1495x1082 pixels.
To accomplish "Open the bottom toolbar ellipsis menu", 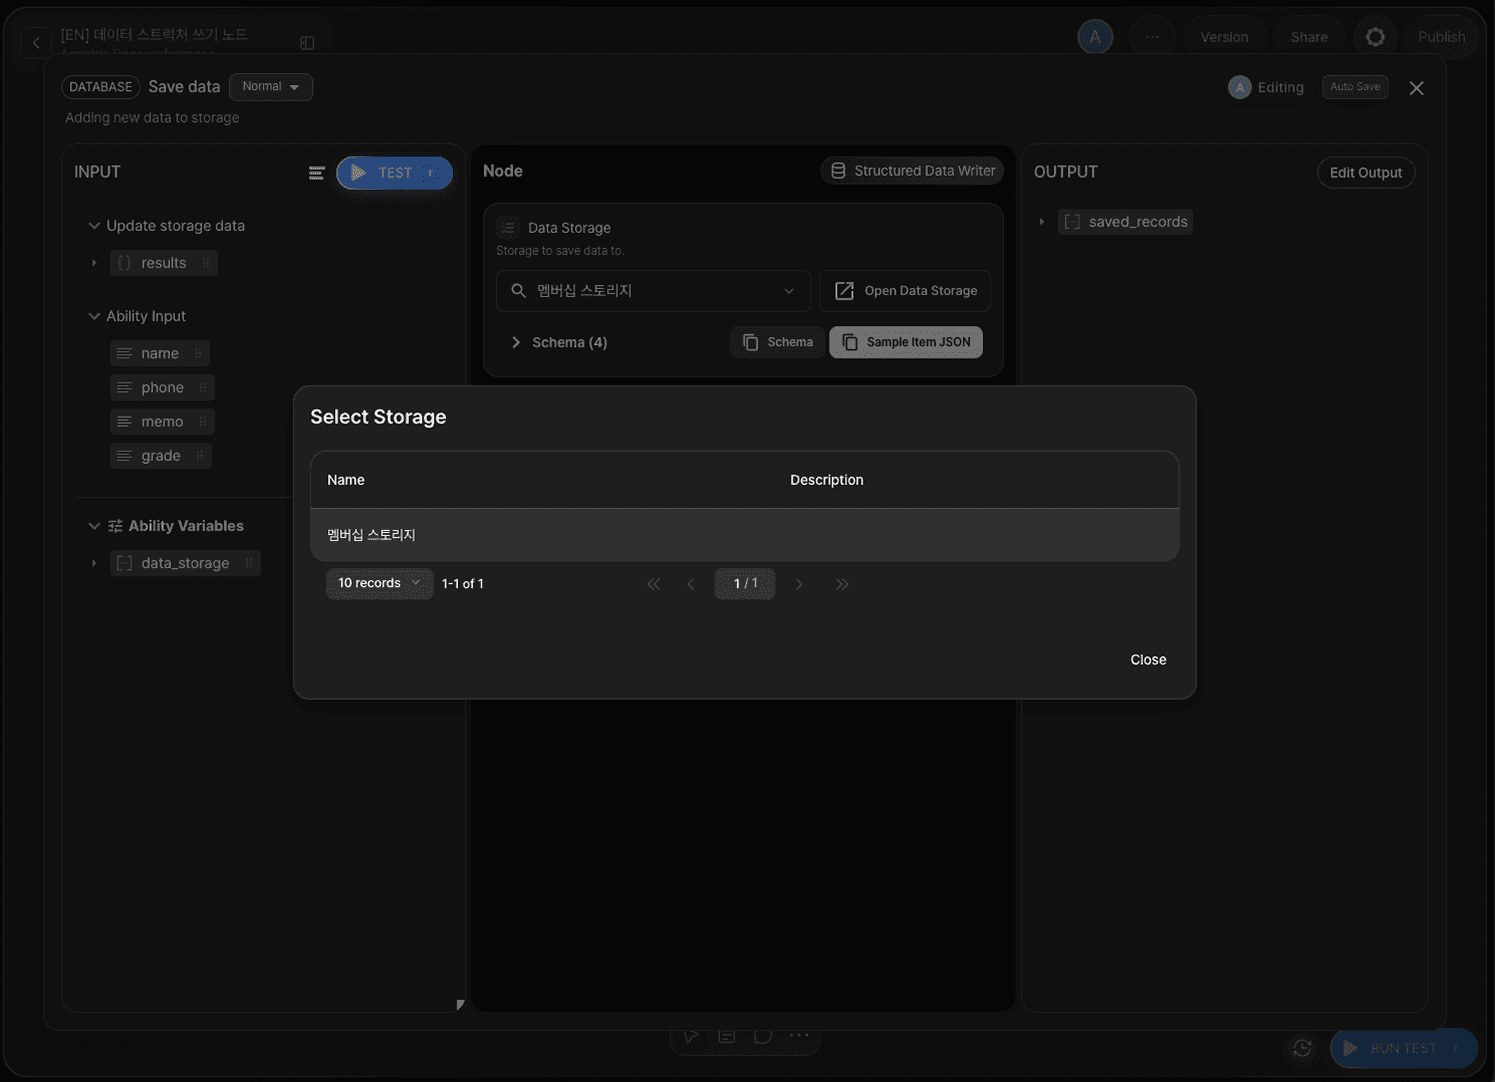I will pyautogui.click(x=799, y=1037).
